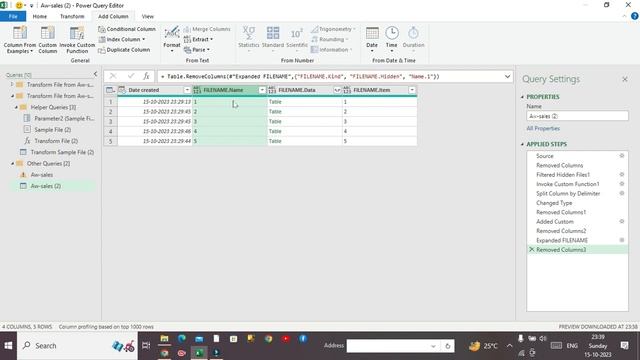This screenshot has width=640, height=360.
Task: Open Parse dropdown menu
Action: pyautogui.click(x=197, y=50)
